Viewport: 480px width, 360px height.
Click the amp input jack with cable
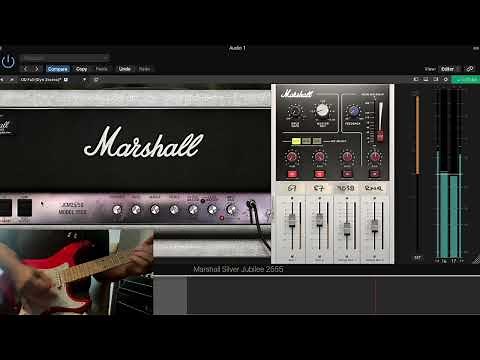click(x=251, y=204)
